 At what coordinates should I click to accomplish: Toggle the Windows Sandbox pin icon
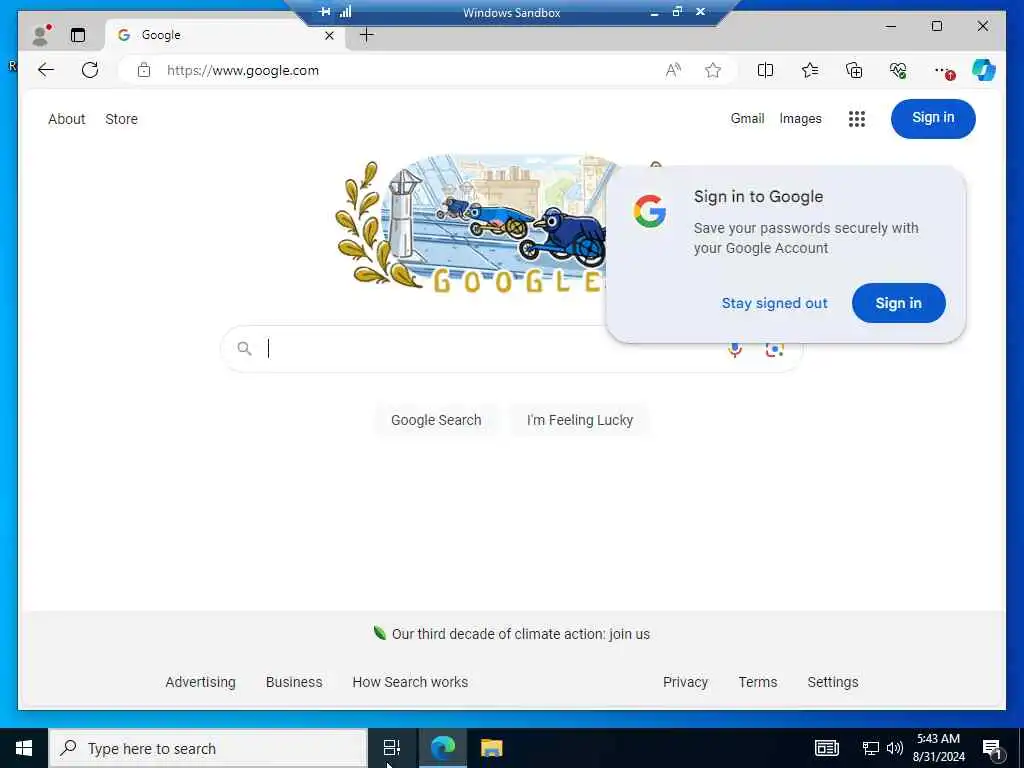[x=325, y=12]
